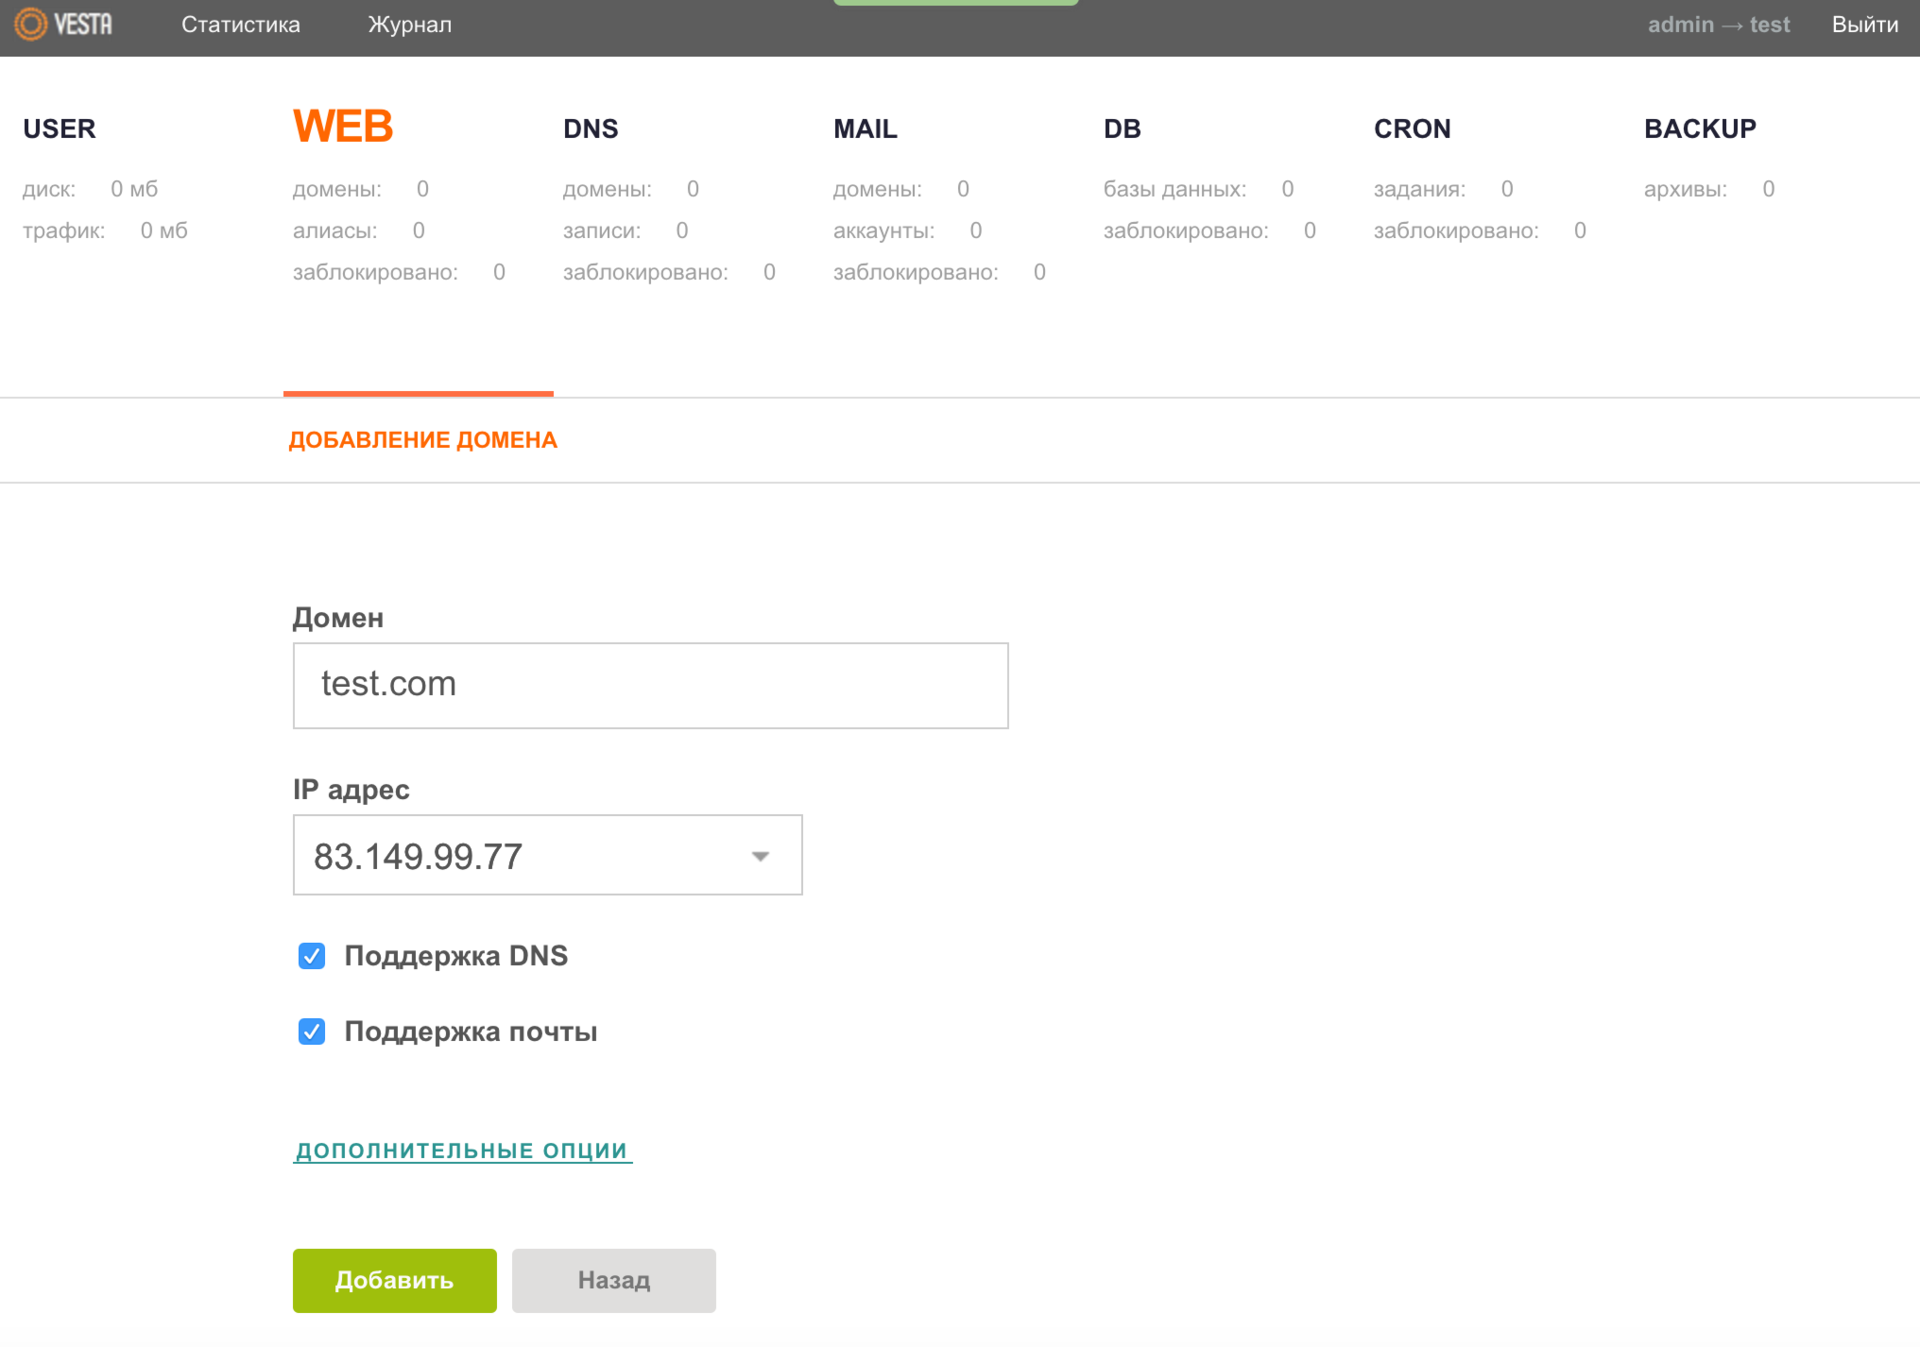This screenshot has width=1920, height=1347.
Task: Click the Домен input field with test.com
Action: click(650, 685)
